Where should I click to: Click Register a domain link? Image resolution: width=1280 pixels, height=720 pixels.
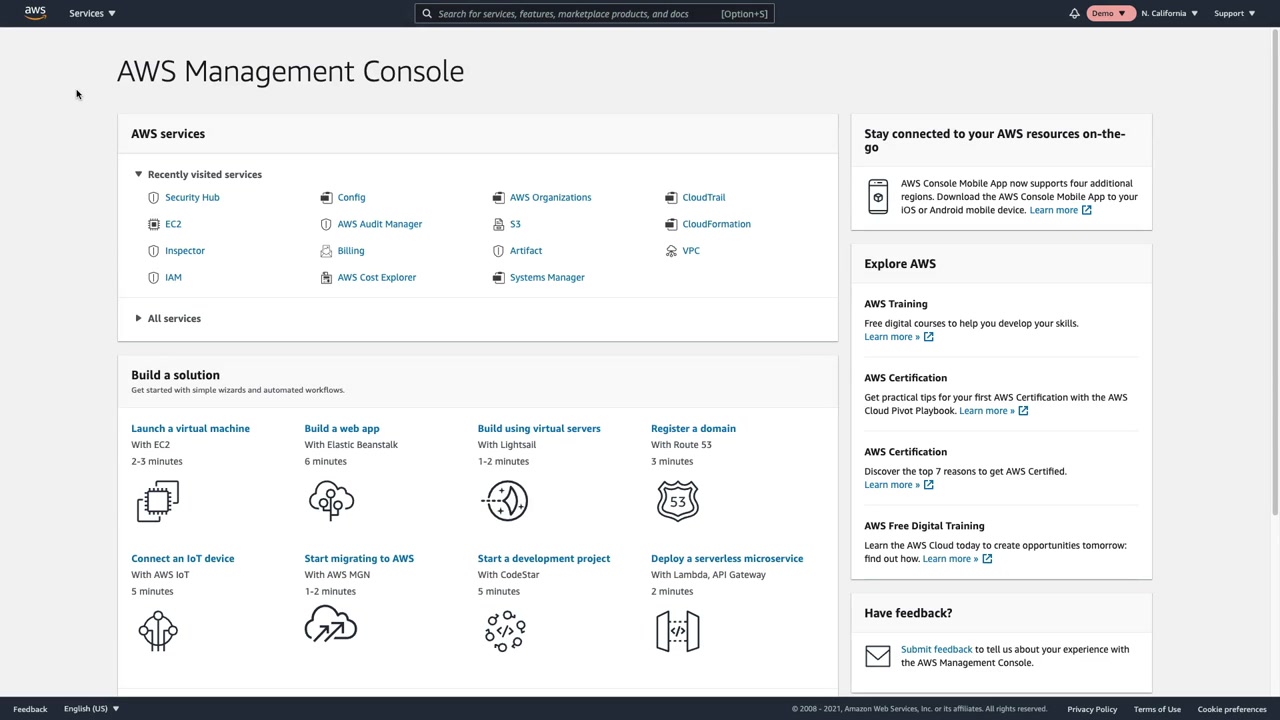(x=693, y=429)
